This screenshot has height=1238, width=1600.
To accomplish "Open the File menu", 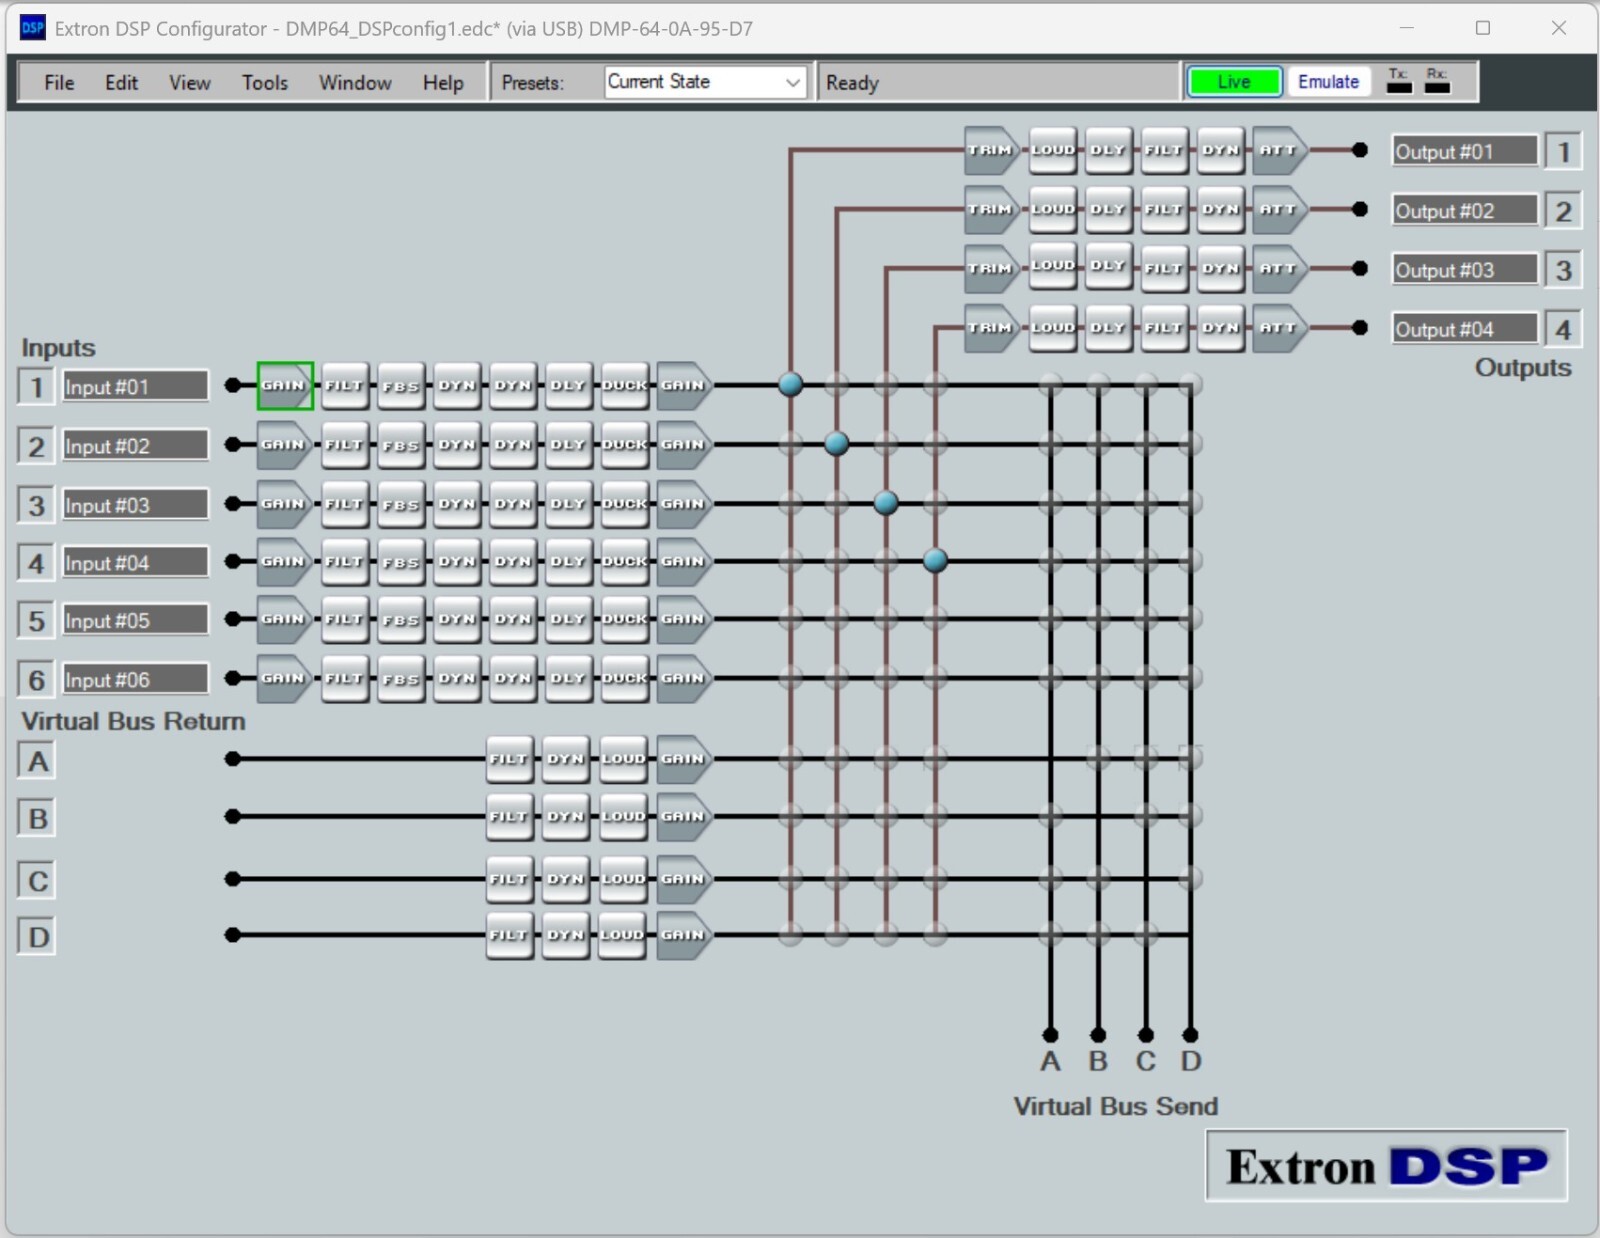I will pyautogui.click(x=59, y=83).
